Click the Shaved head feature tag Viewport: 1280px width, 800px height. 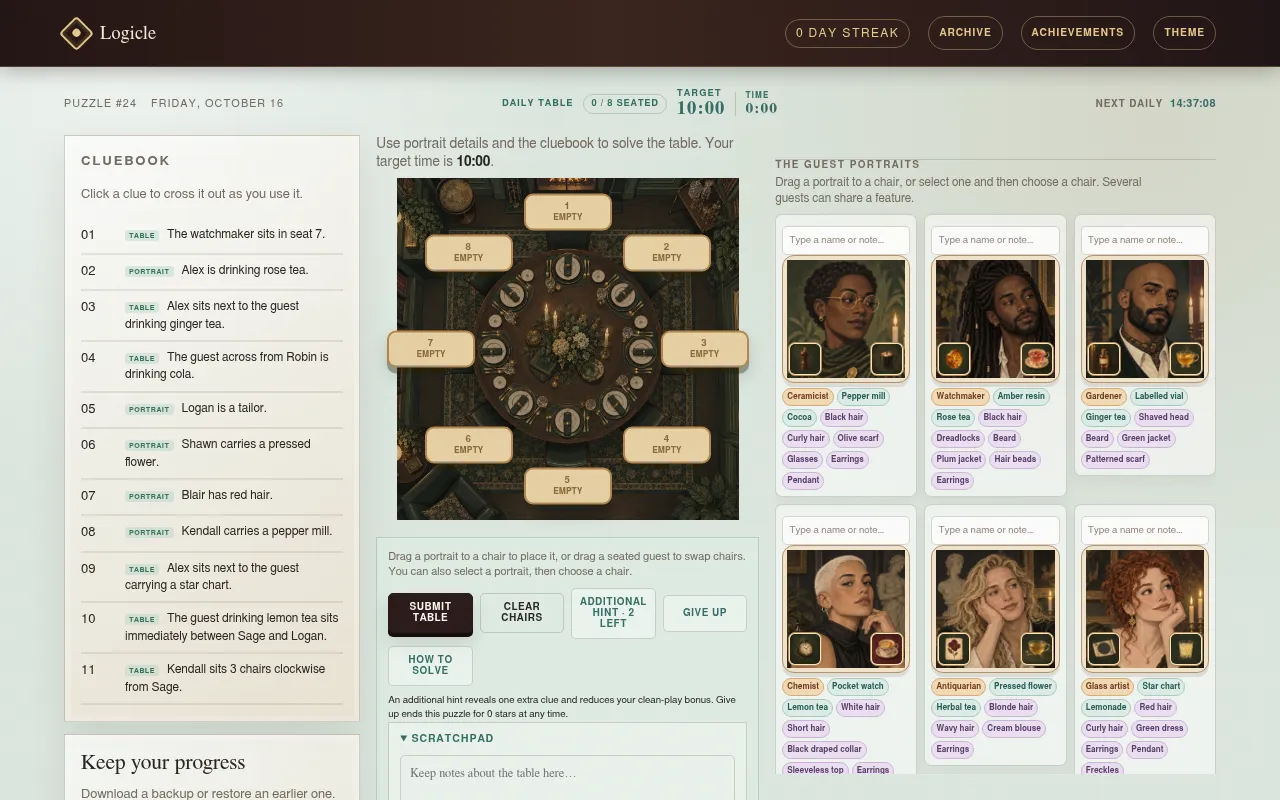click(1163, 417)
